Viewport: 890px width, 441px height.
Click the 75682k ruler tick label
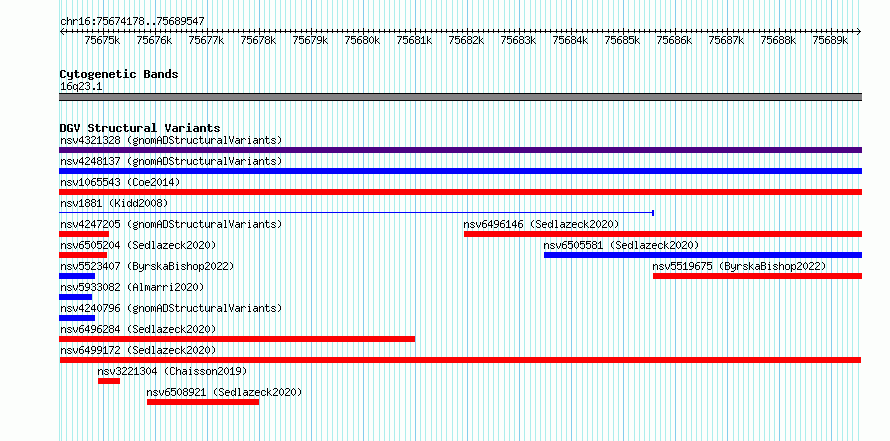(x=467, y=40)
